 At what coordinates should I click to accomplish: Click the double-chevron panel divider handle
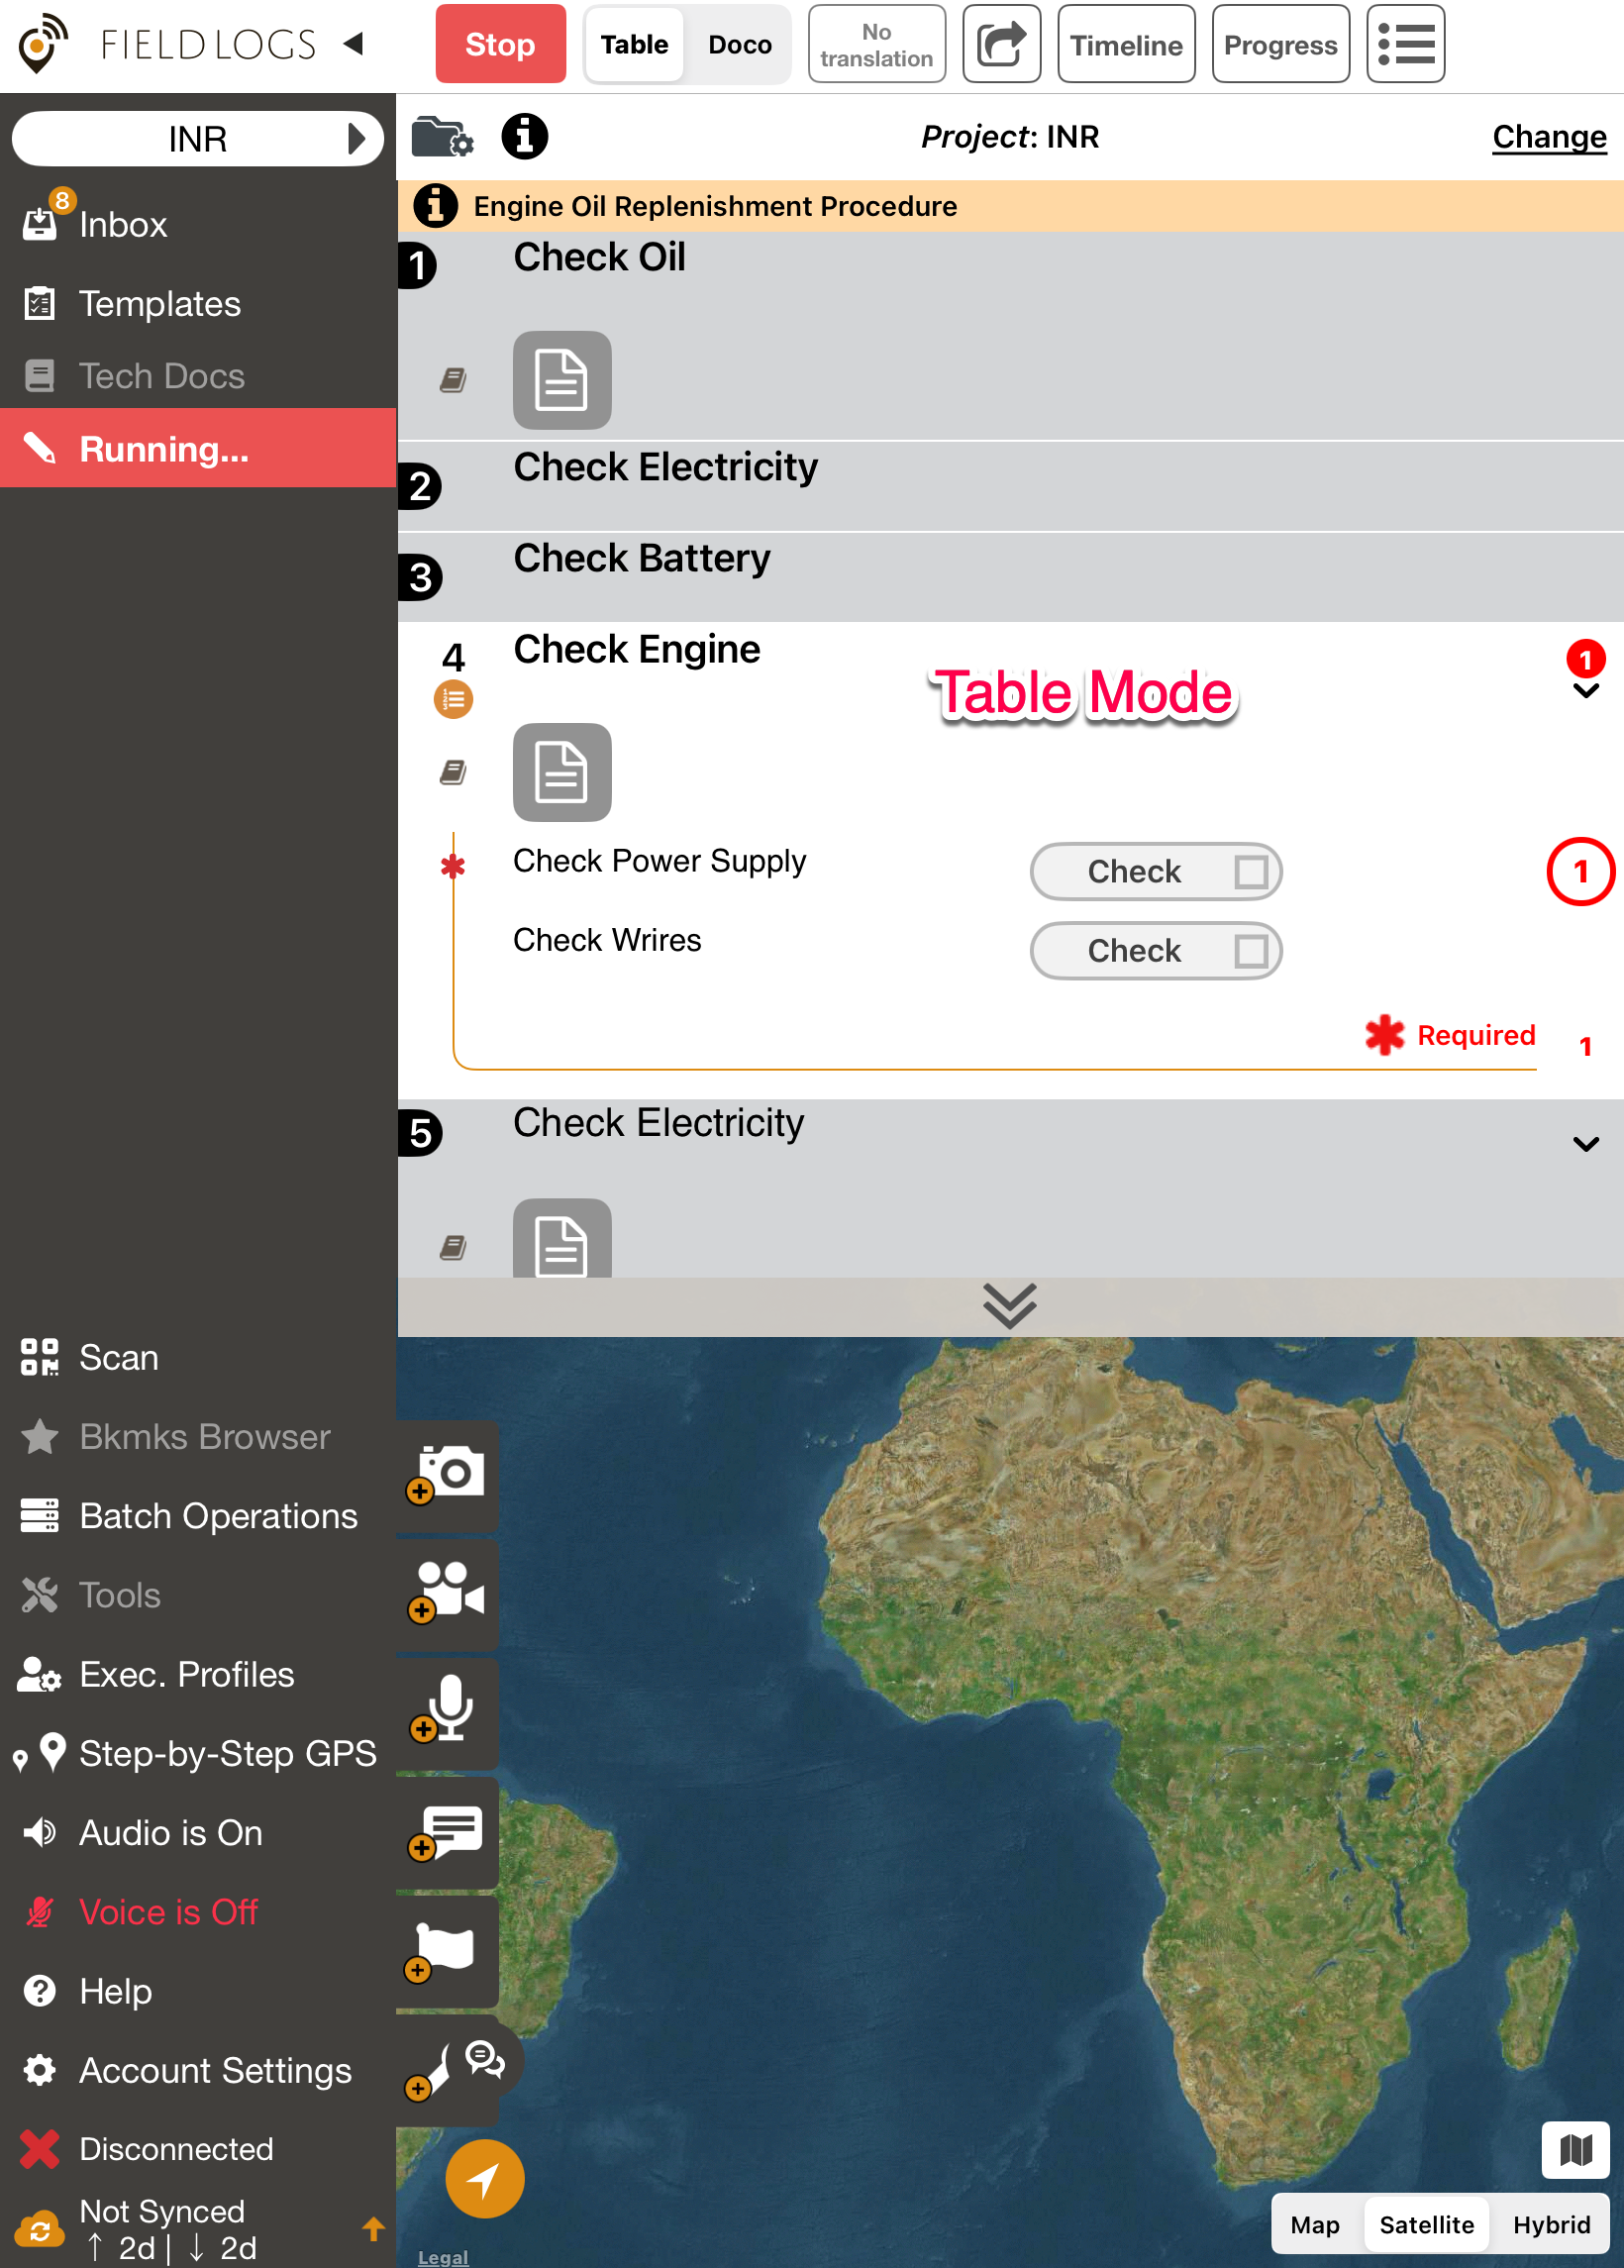point(1009,1306)
